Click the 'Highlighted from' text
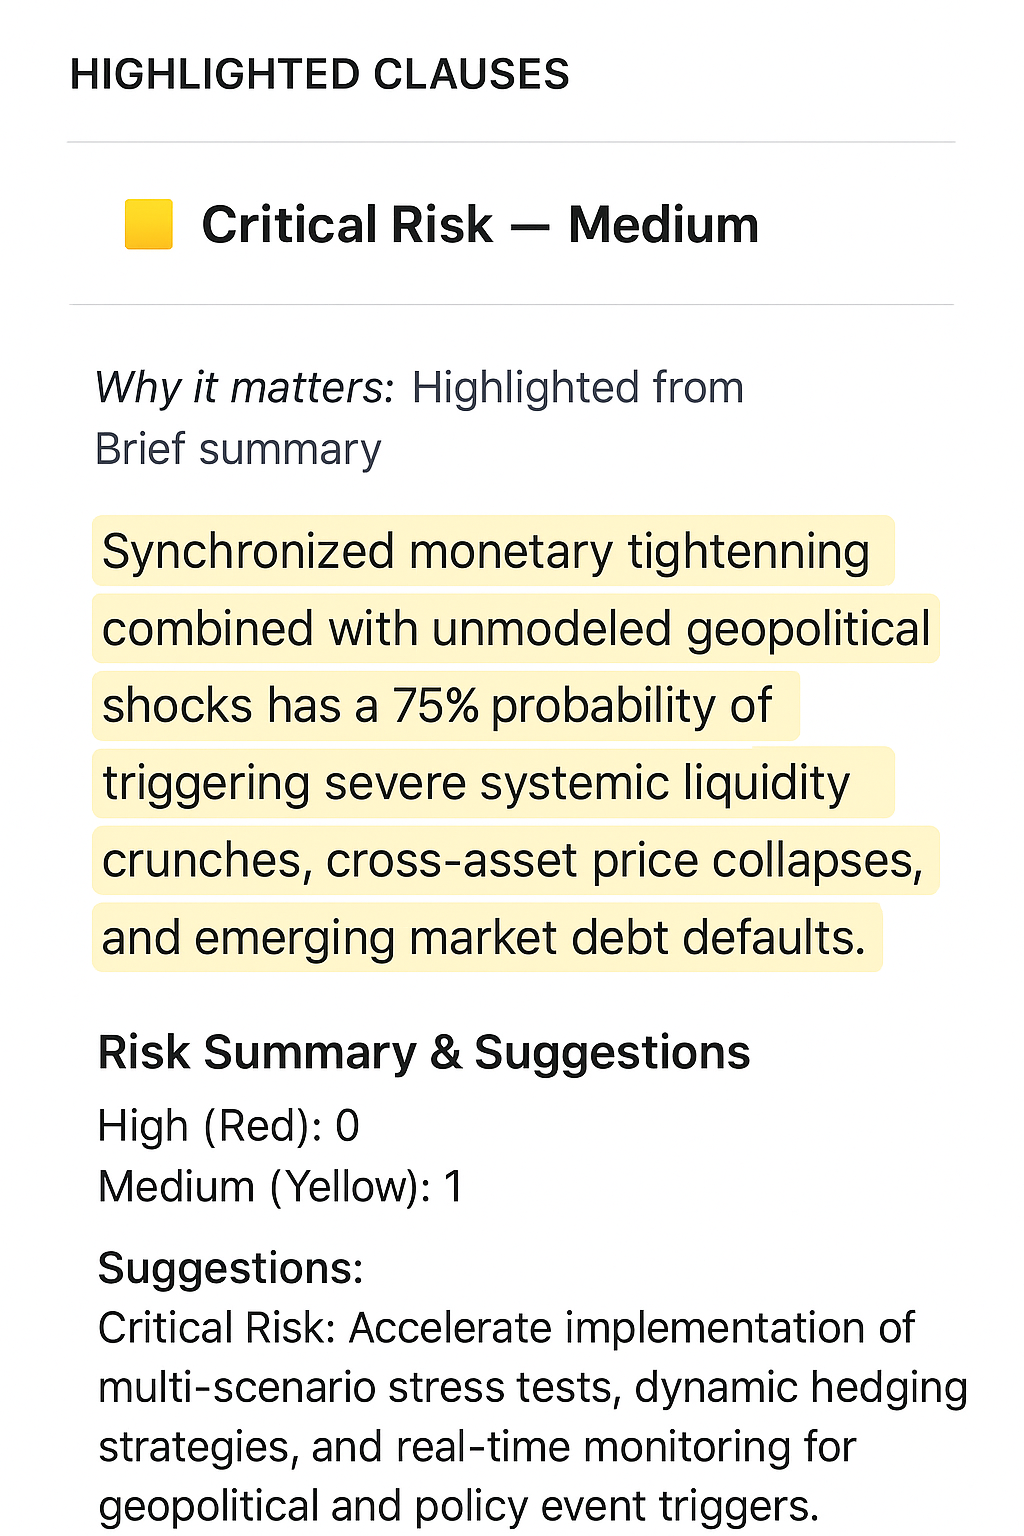The image size is (1024, 1536). coord(577,388)
